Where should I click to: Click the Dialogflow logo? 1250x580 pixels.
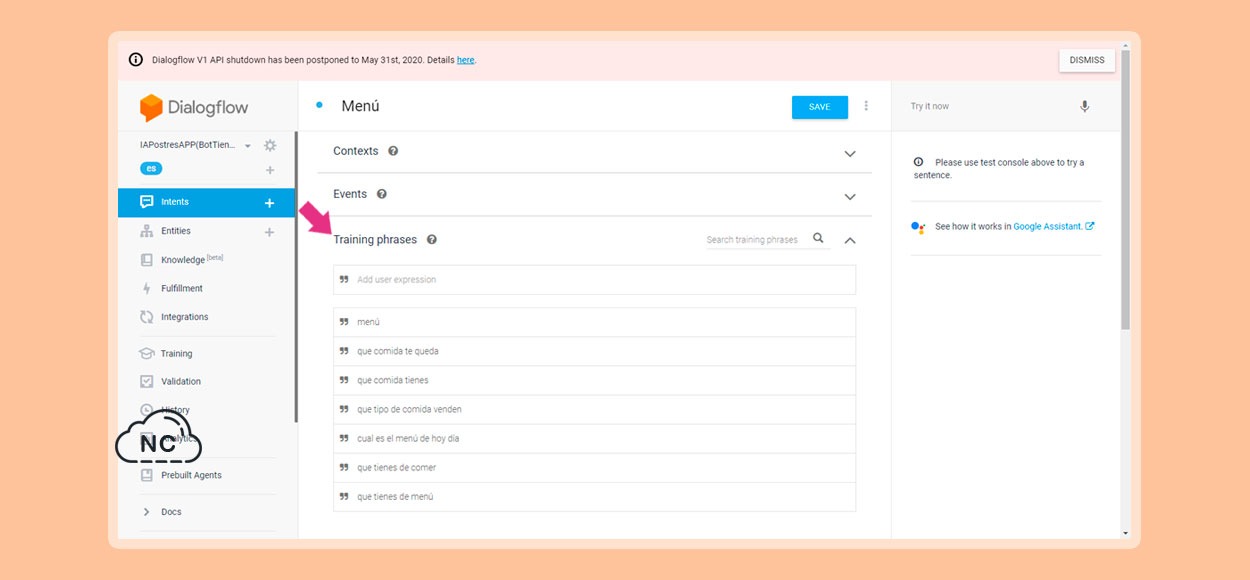tap(194, 108)
